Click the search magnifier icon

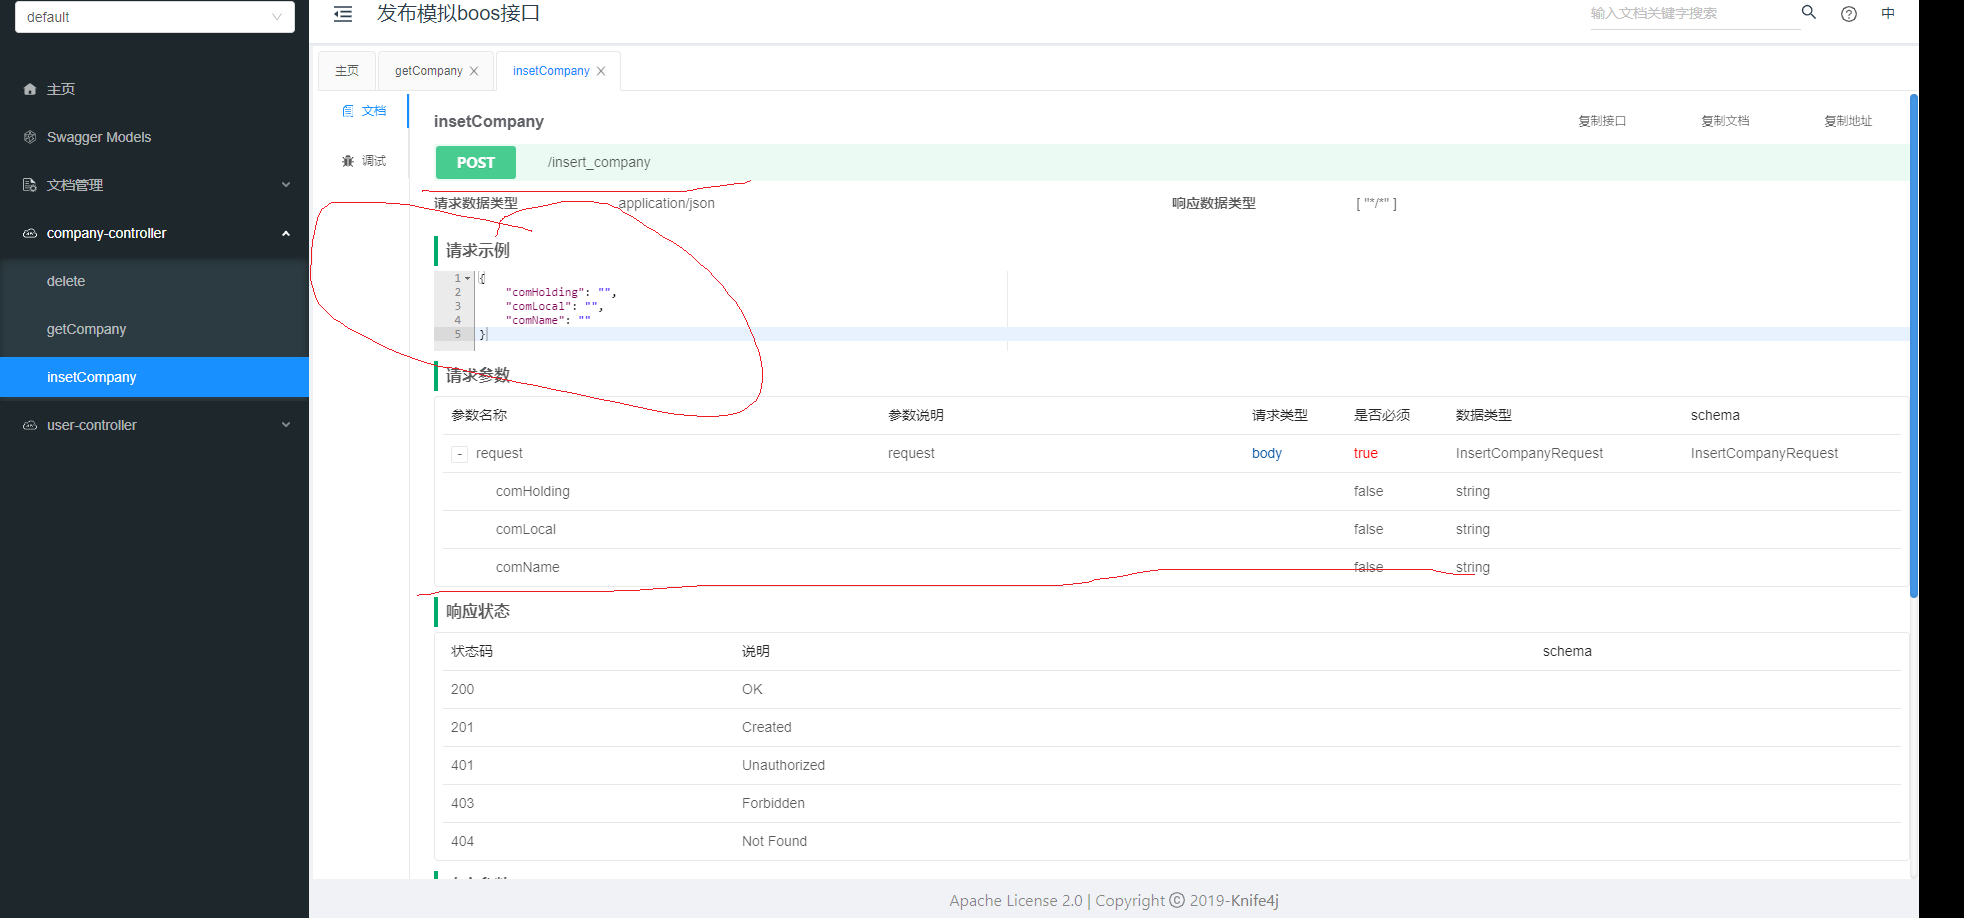tap(1809, 12)
